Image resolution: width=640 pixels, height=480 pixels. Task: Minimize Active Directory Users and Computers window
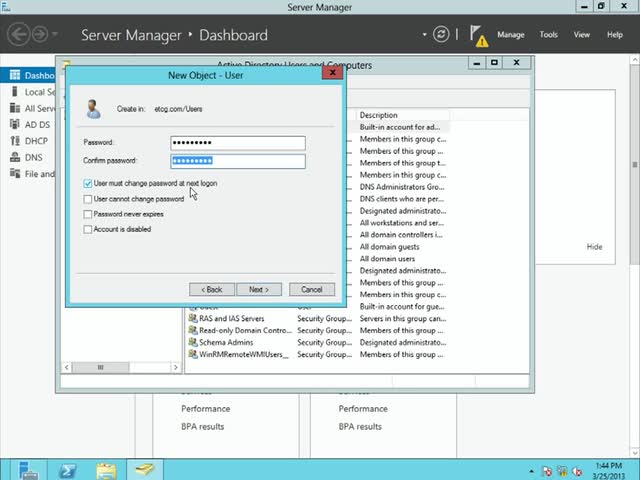pyautogui.click(x=476, y=62)
